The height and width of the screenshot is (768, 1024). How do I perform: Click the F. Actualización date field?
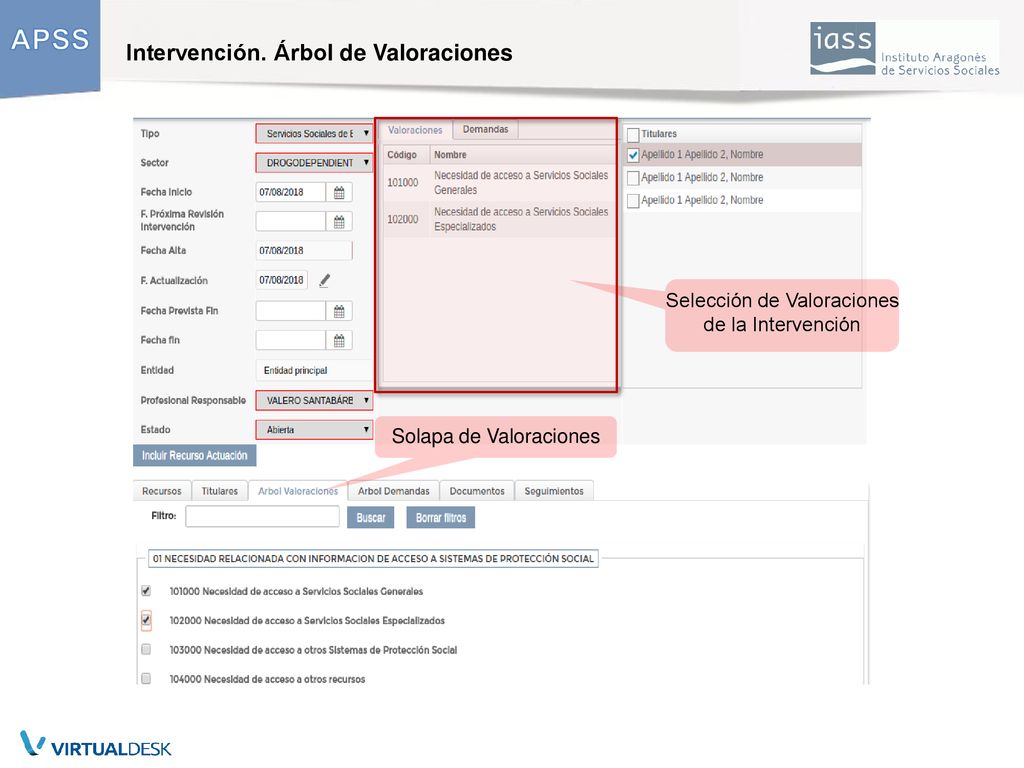tap(281, 280)
